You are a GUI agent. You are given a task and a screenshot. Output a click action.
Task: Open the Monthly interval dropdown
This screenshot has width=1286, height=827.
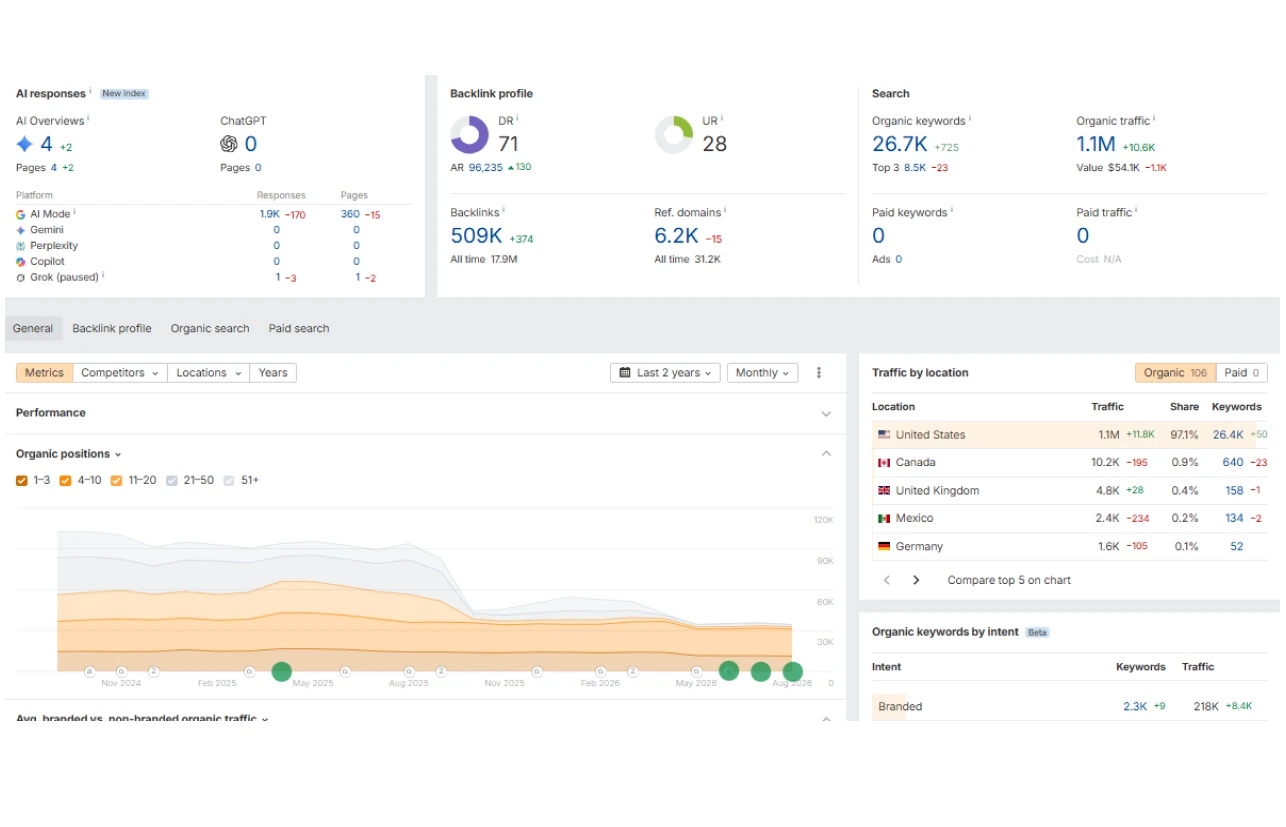coord(762,373)
